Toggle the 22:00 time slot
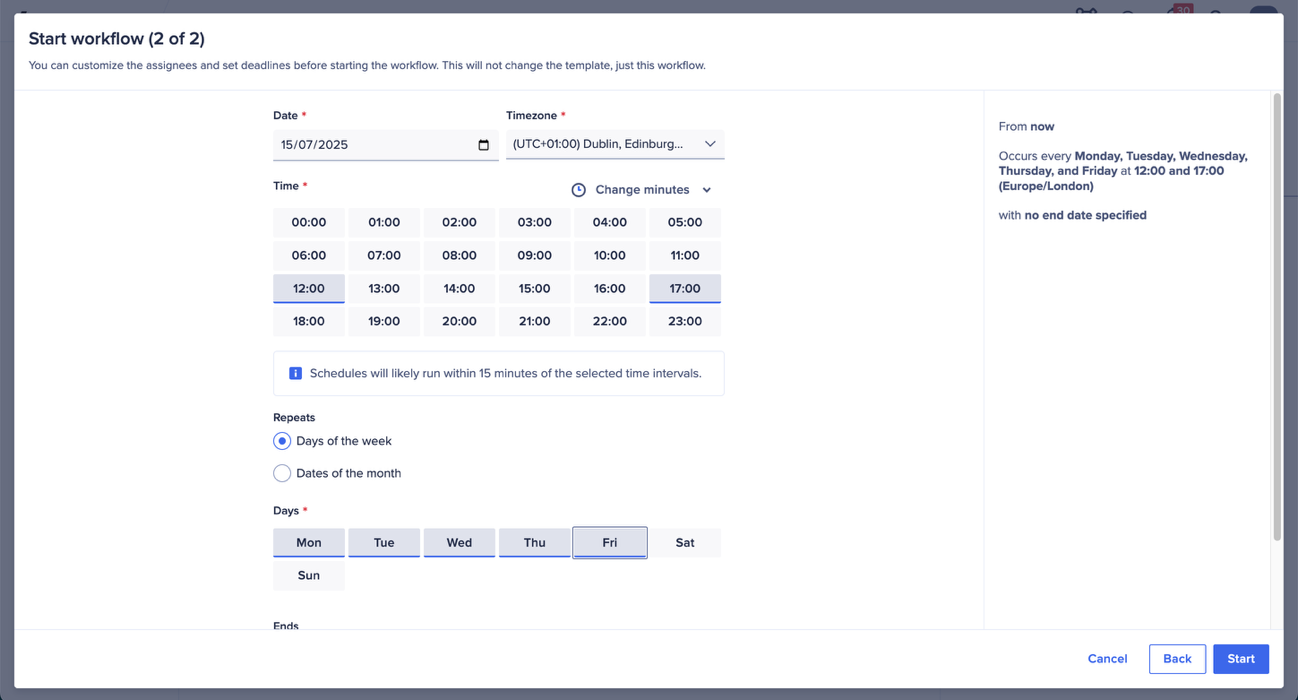The height and width of the screenshot is (700, 1298). [x=610, y=321]
